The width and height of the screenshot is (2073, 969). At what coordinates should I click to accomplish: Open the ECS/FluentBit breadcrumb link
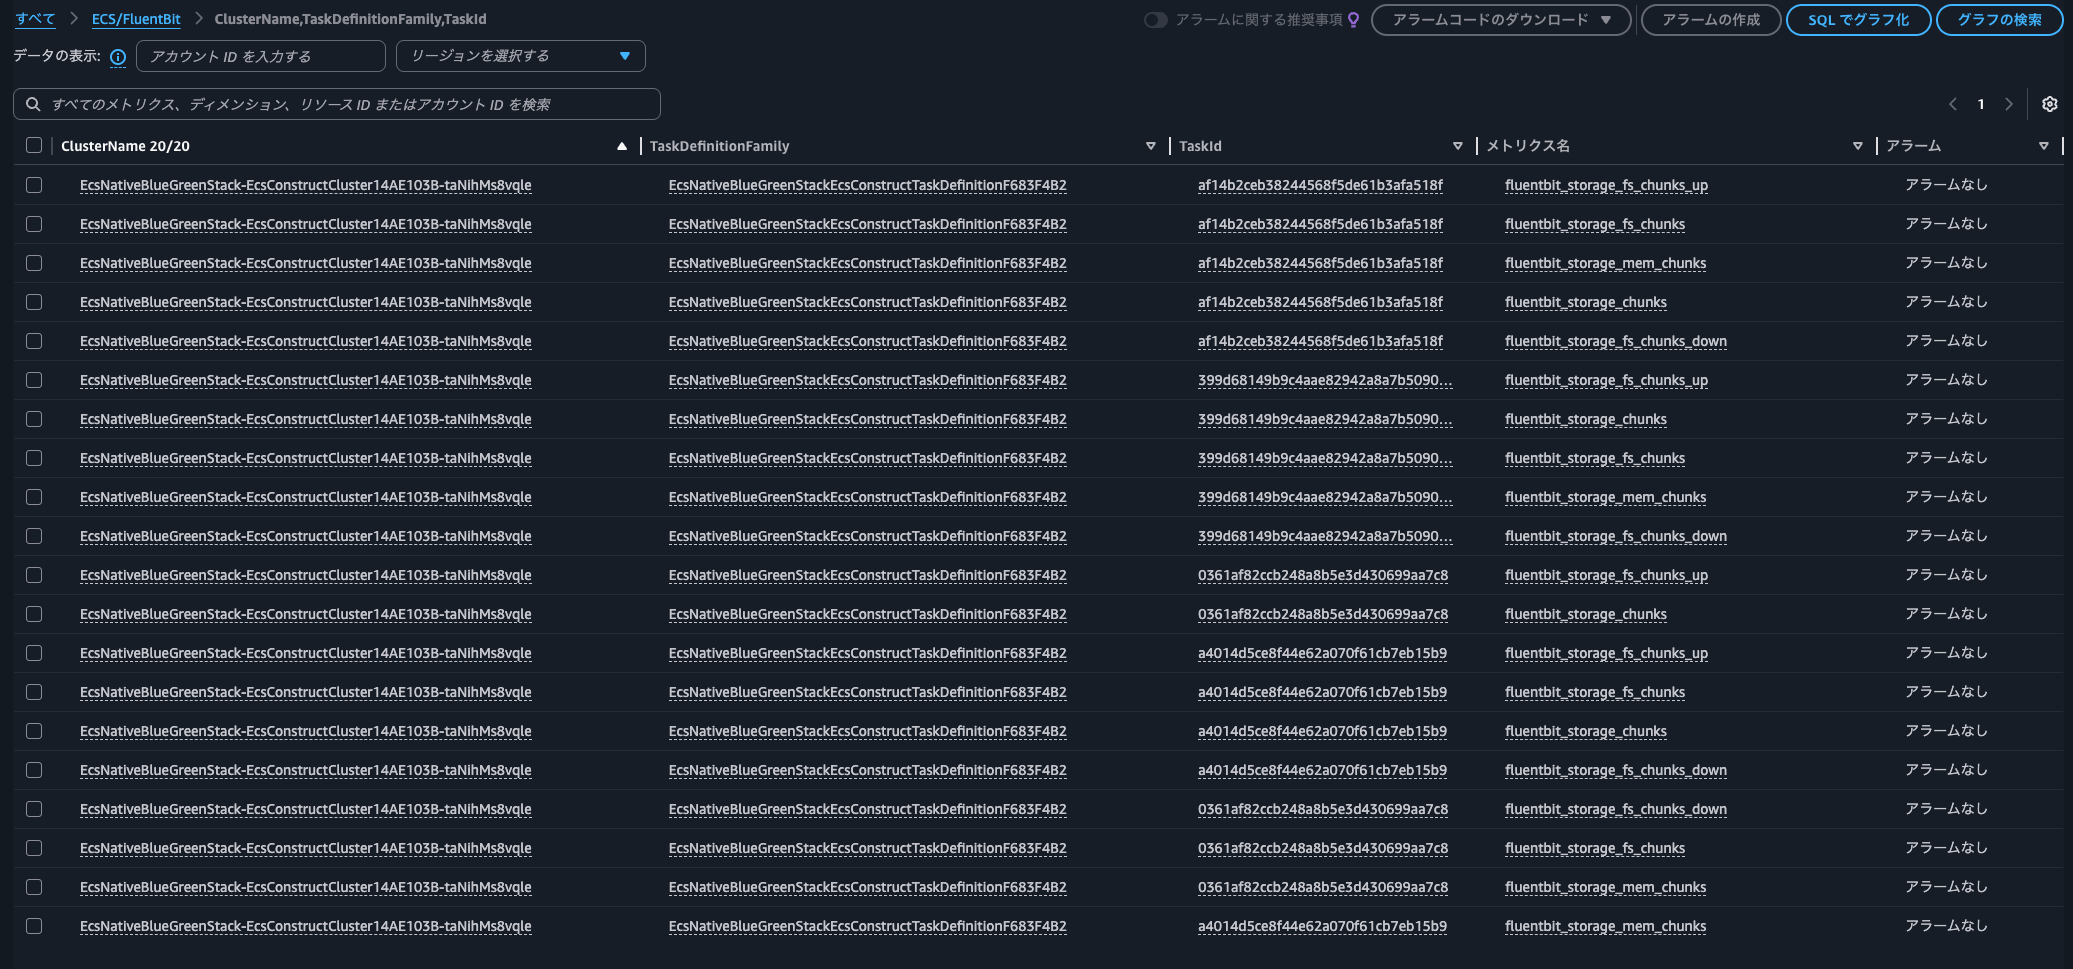click(x=136, y=19)
